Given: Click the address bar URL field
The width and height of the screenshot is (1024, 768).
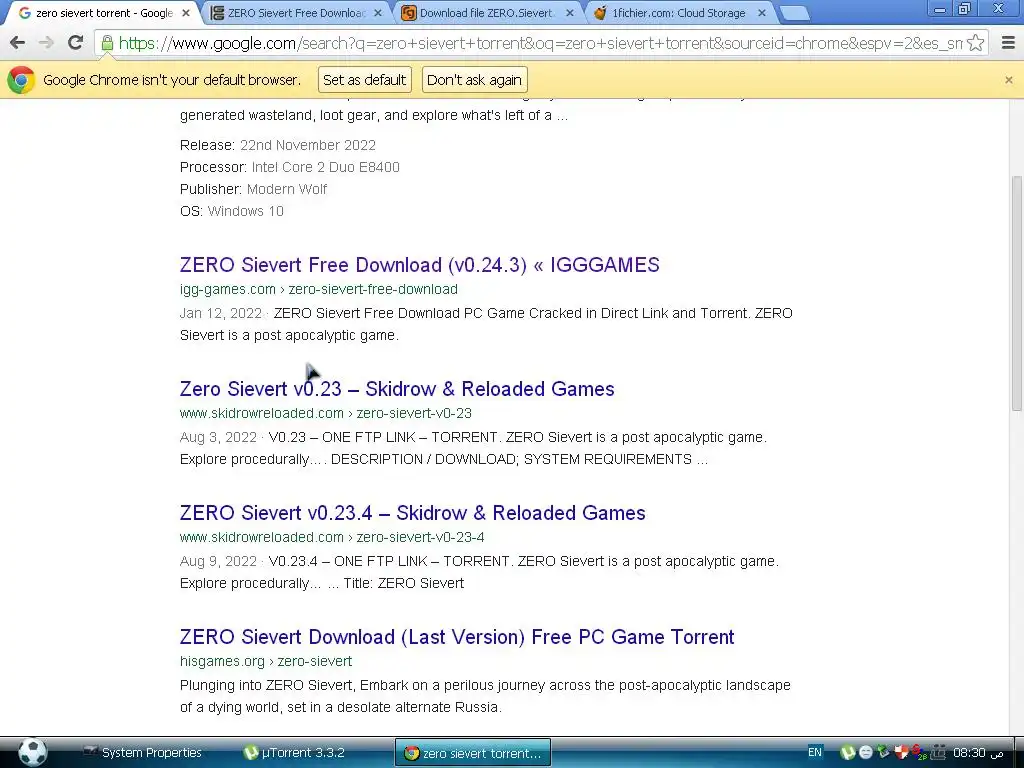Looking at the screenshot, I should [x=539, y=43].
